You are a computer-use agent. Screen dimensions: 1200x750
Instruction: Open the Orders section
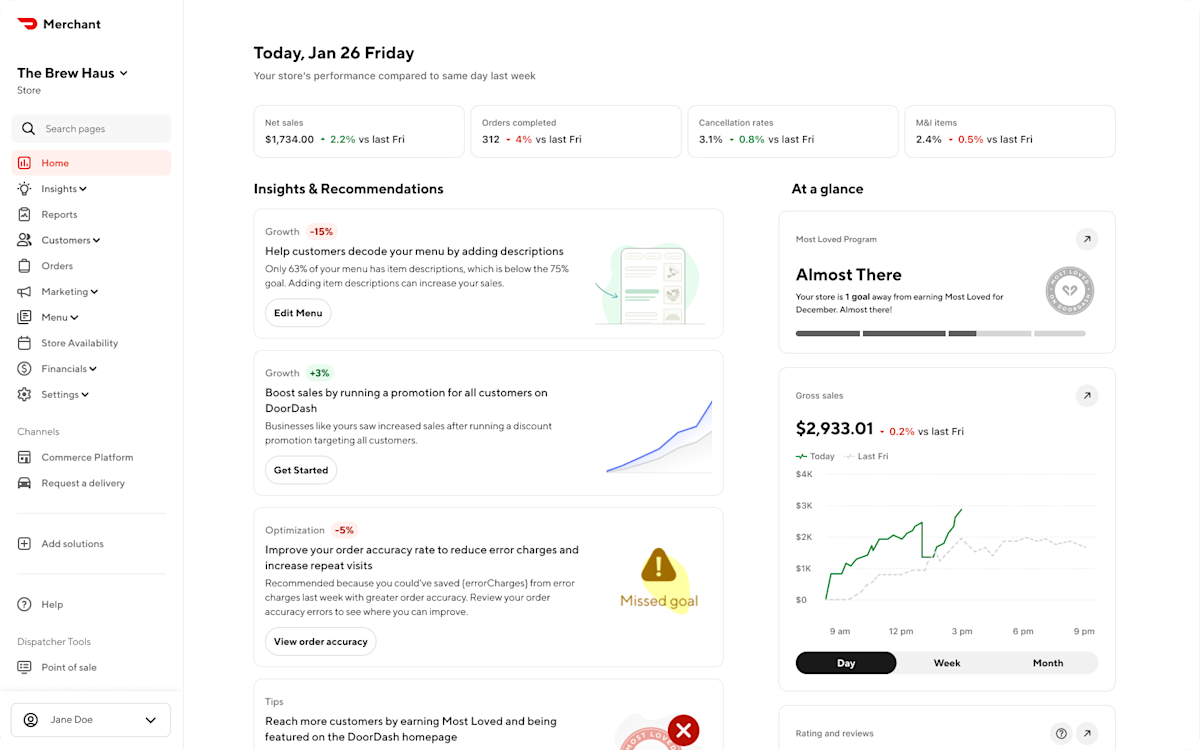pyautogui.click(x=57, y=266)
